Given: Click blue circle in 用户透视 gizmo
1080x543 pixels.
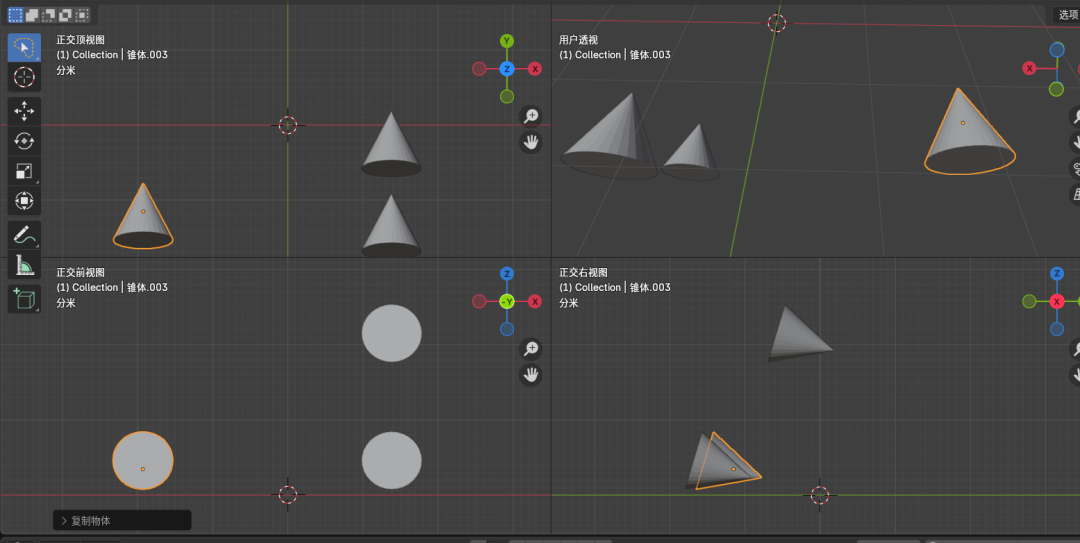Looking at the screenshot, I should tap(1057, 50).
